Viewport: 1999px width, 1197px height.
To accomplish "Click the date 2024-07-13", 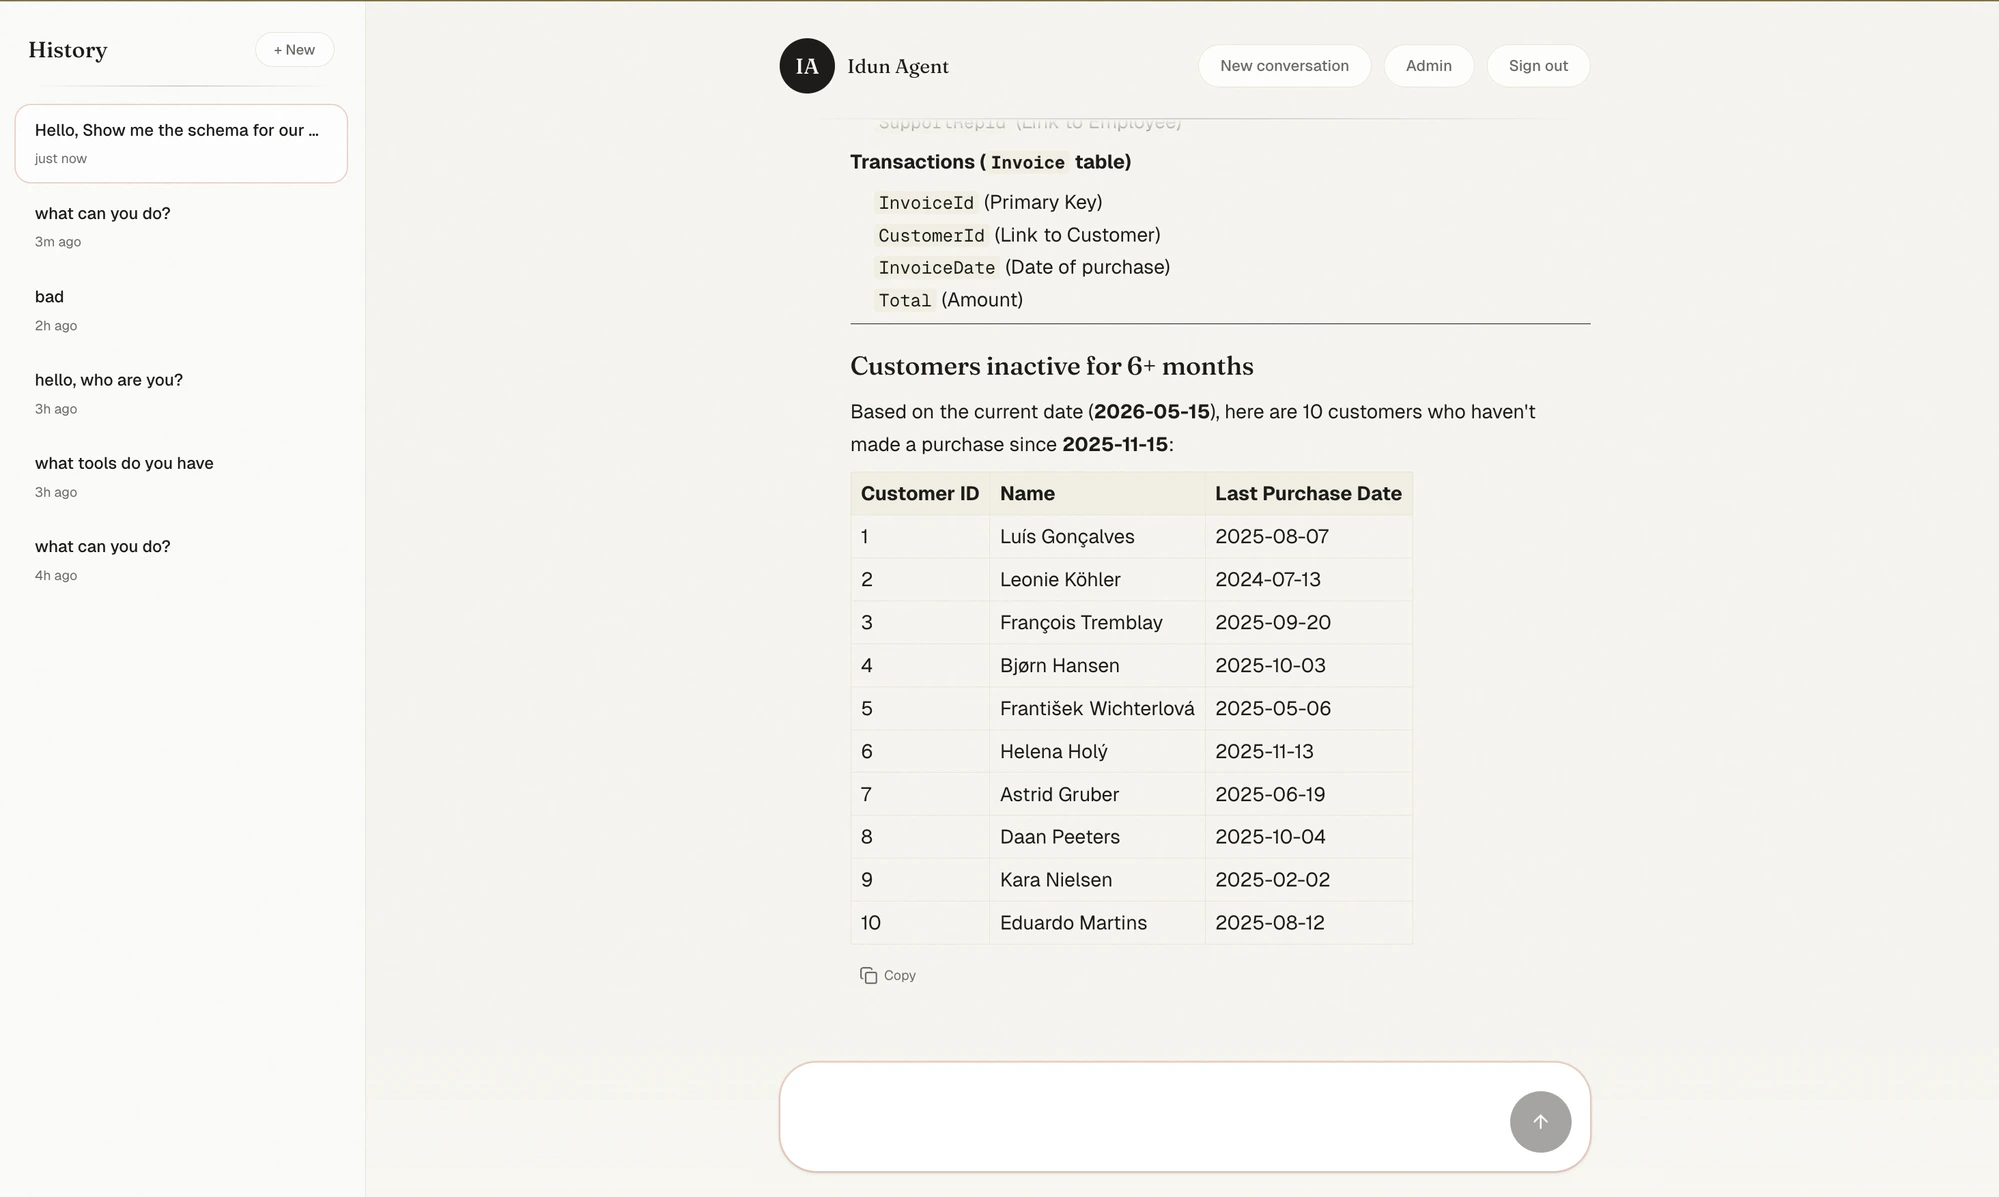I will click(x=1267, y=579).
